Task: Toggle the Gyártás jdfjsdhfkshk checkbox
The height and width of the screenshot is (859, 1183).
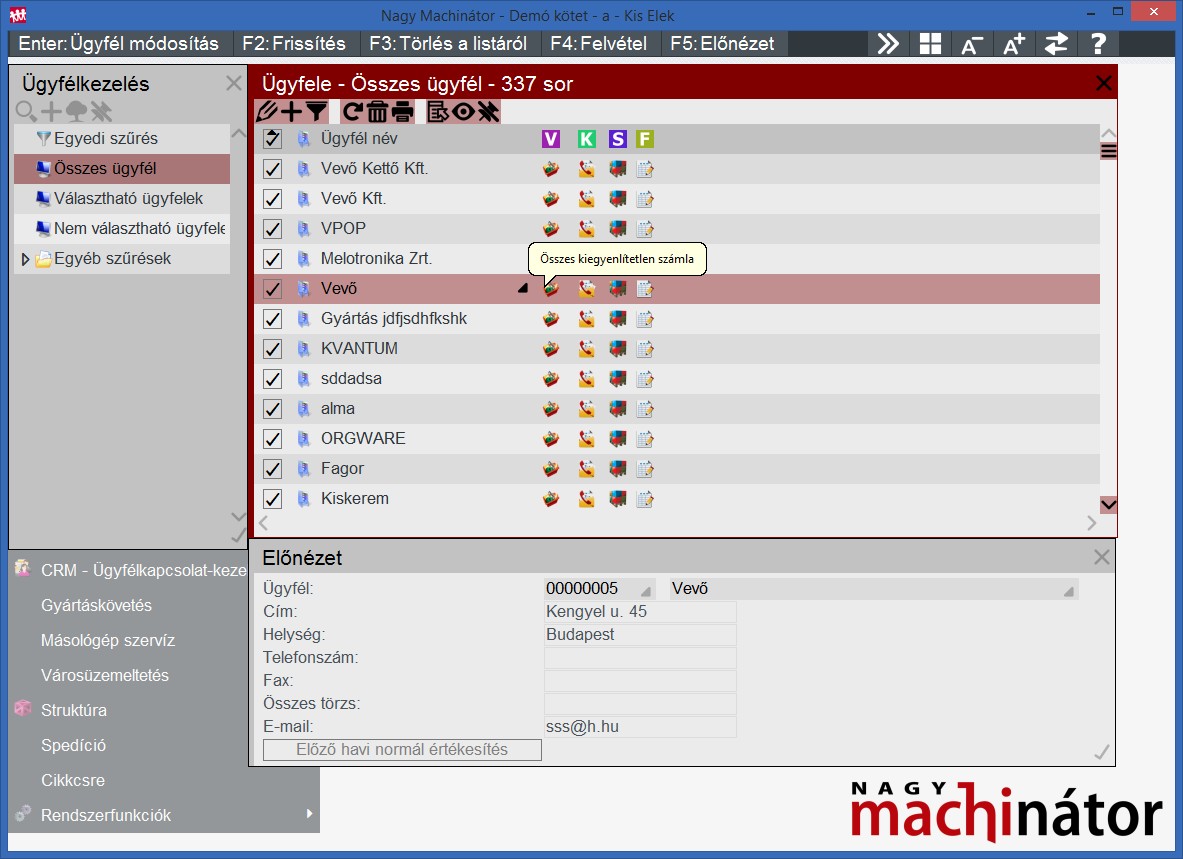Action: (272, 319)
